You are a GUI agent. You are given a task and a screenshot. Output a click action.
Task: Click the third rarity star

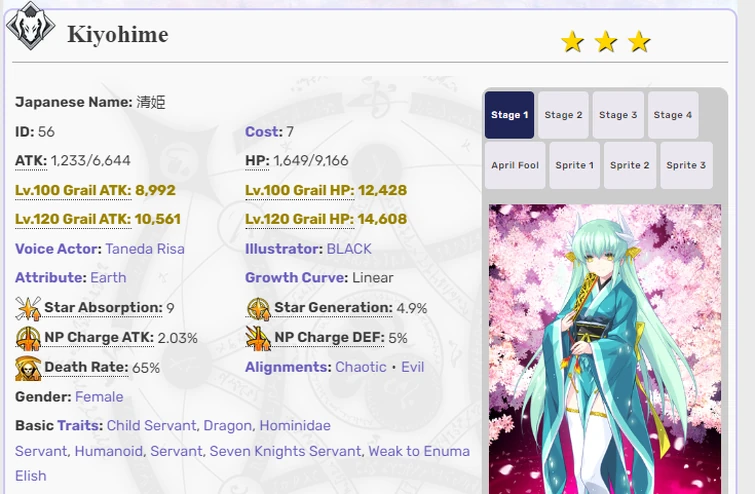(639, 41)
